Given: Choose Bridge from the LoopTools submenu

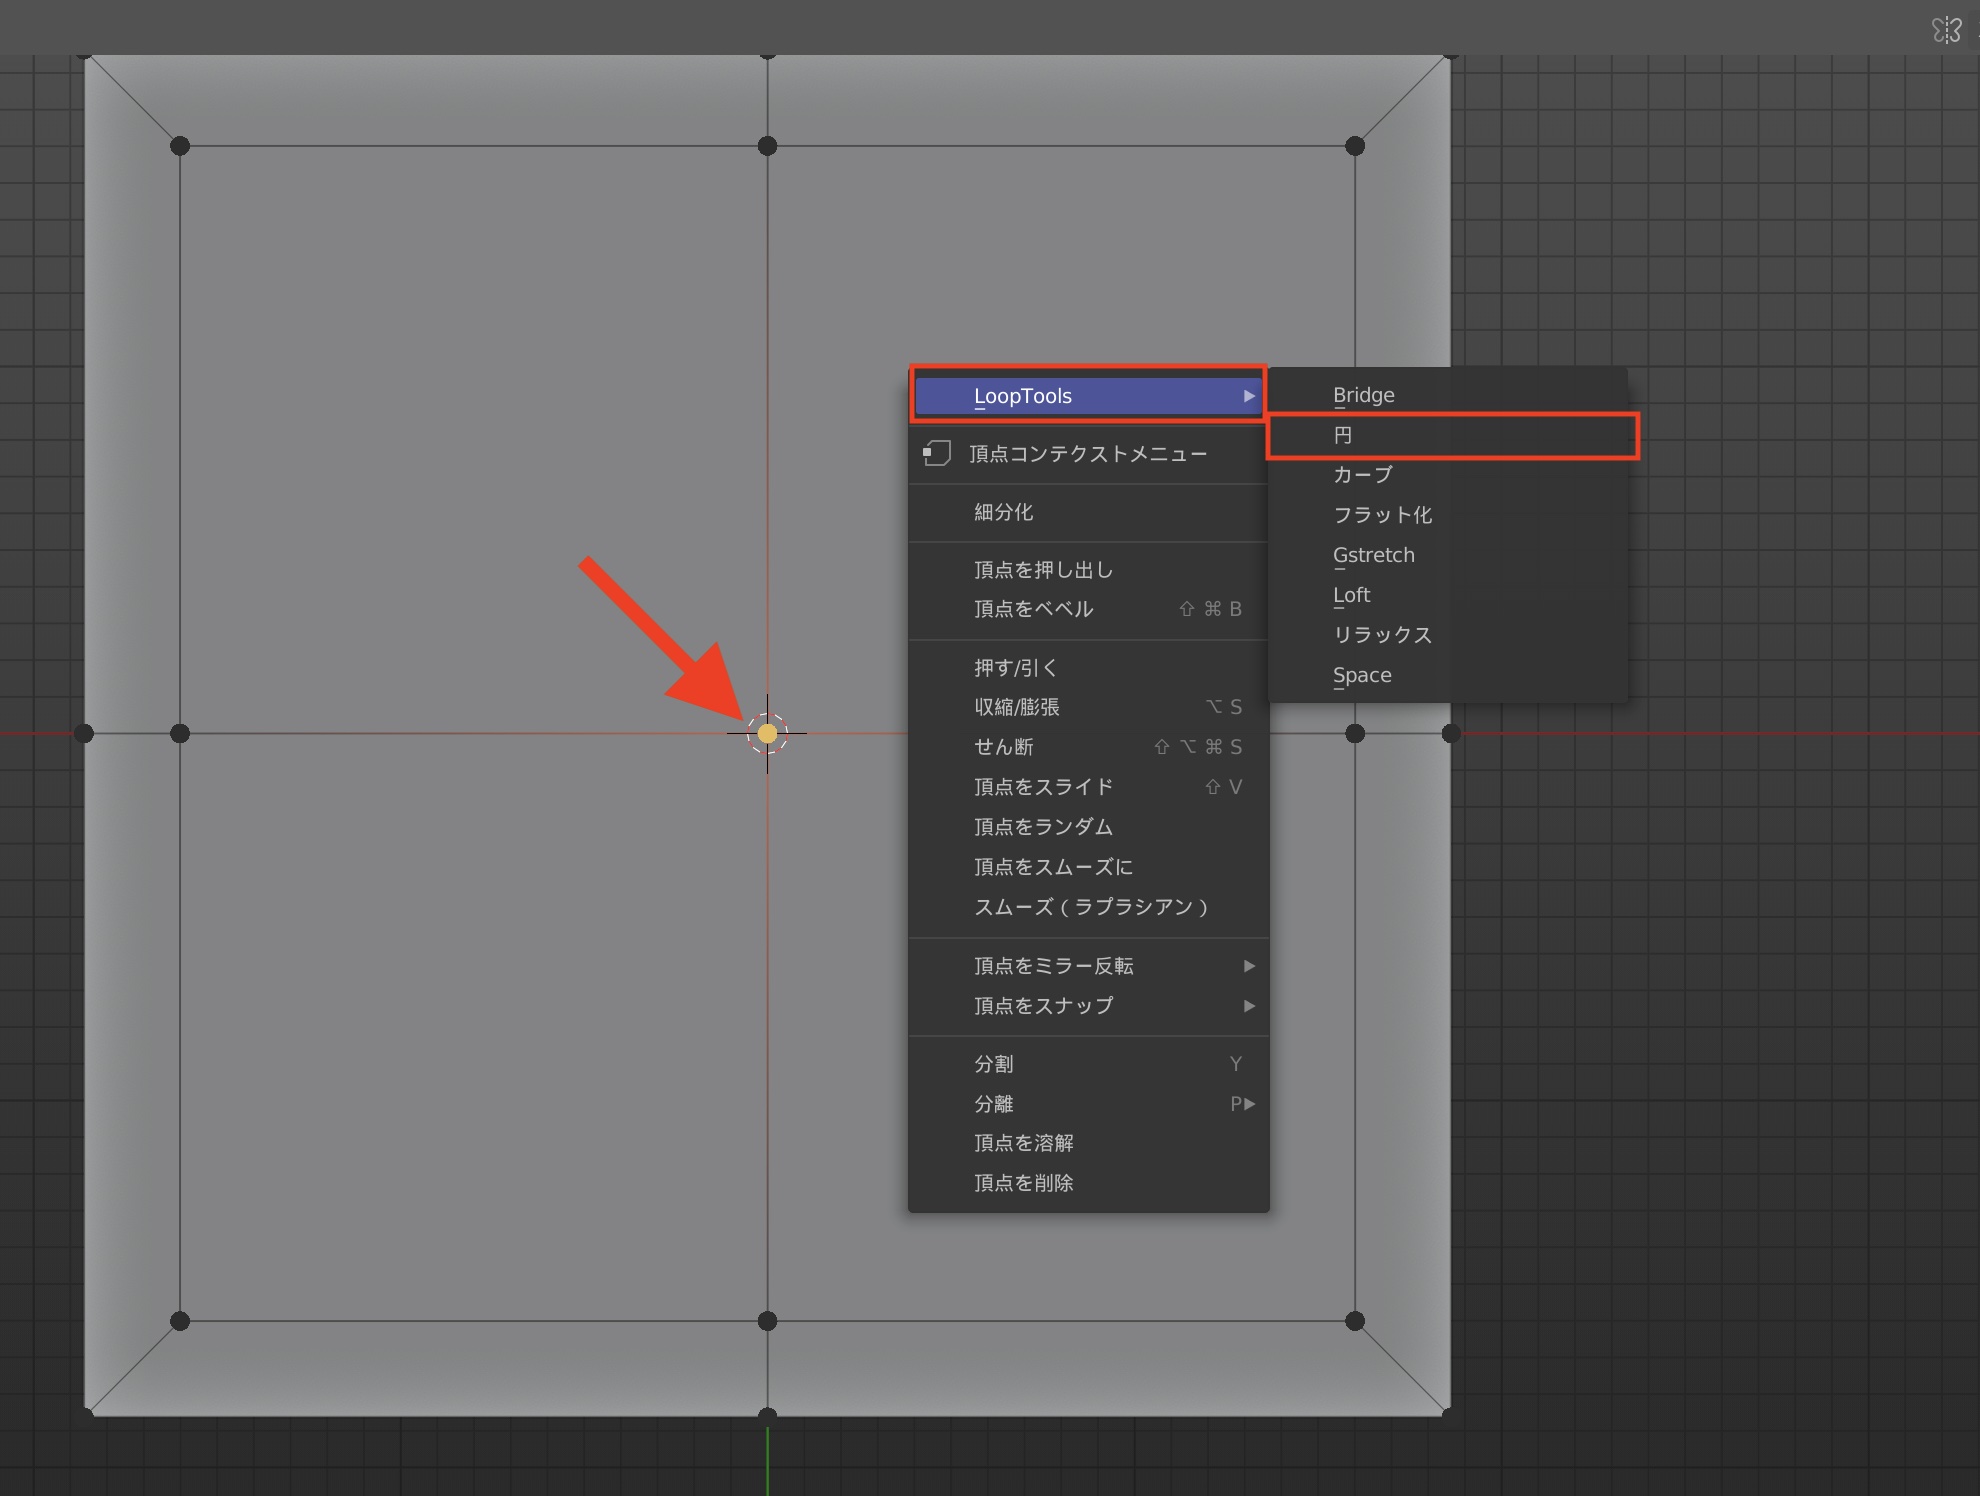Looking at the screenshot, I should tap(1363, 395).
